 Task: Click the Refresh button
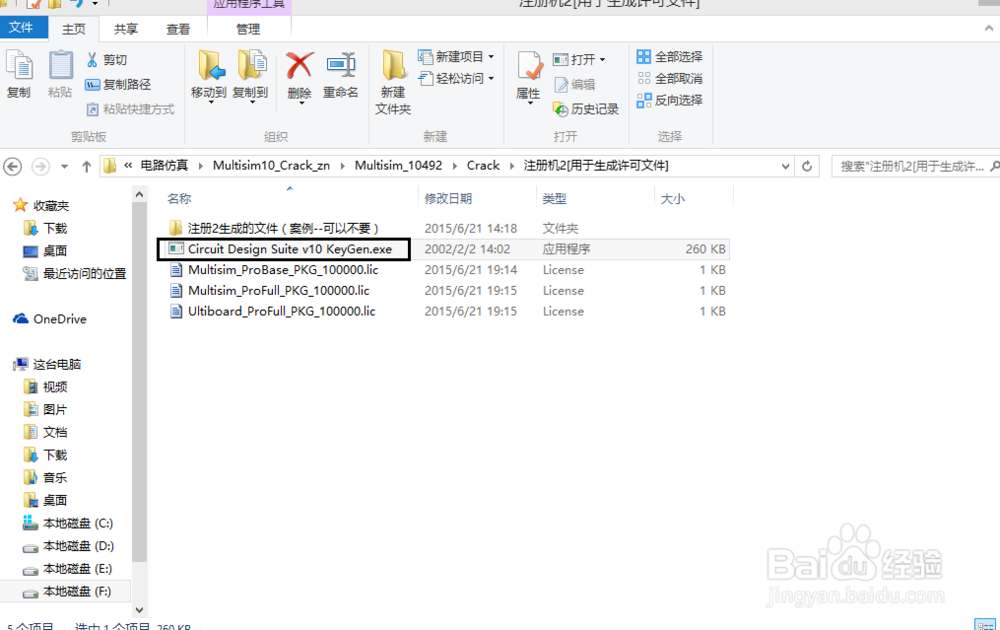(807, 166)
